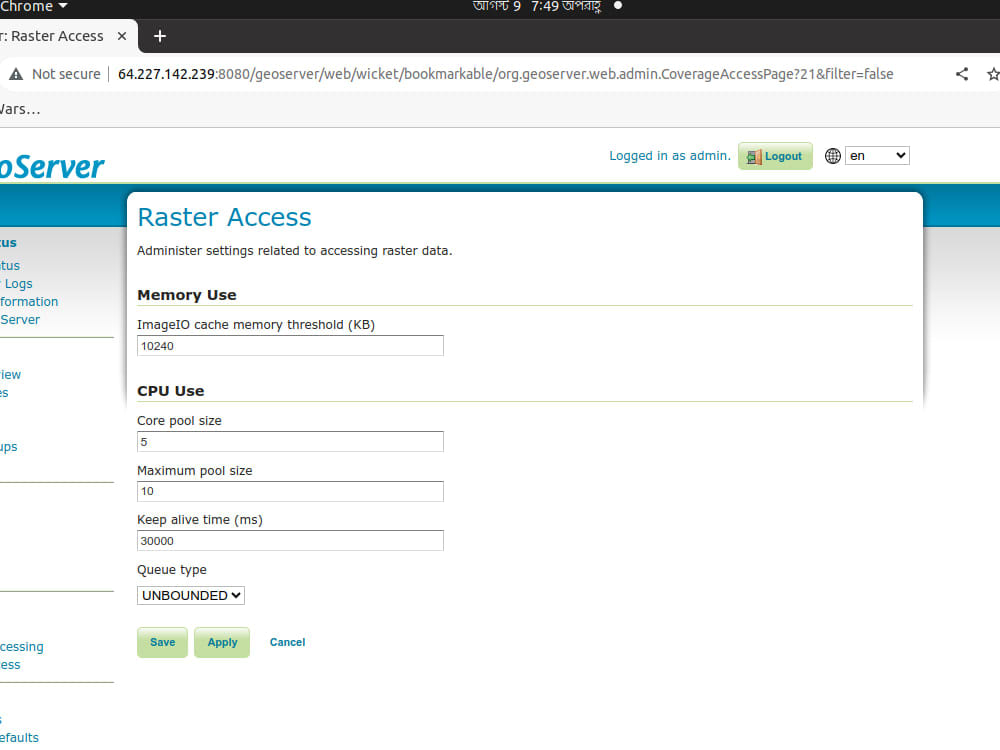Save the raster access settings
The width and height of the screenshot is (1000, 750).
pyautogui.click(x=163, y=642)
